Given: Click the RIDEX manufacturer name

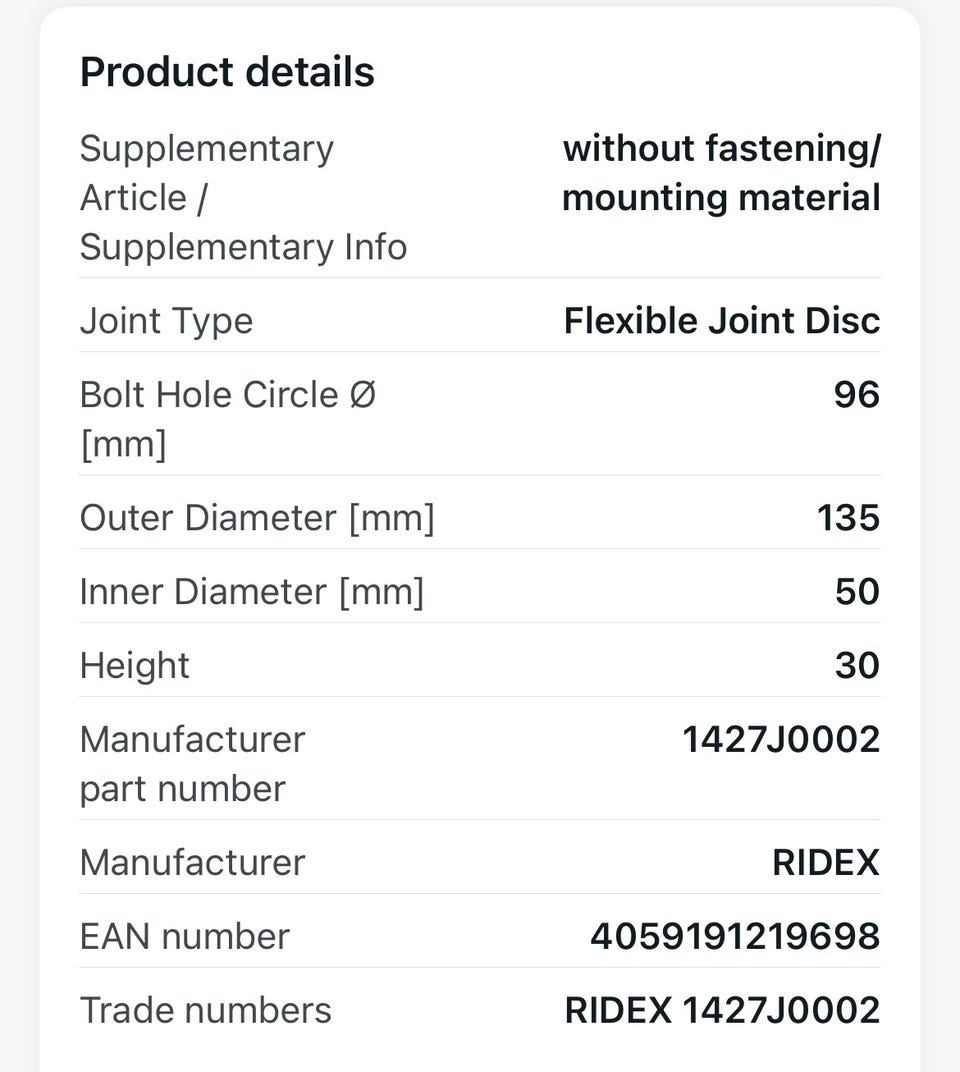Looking at the screenshot, I should coord(826,862).
